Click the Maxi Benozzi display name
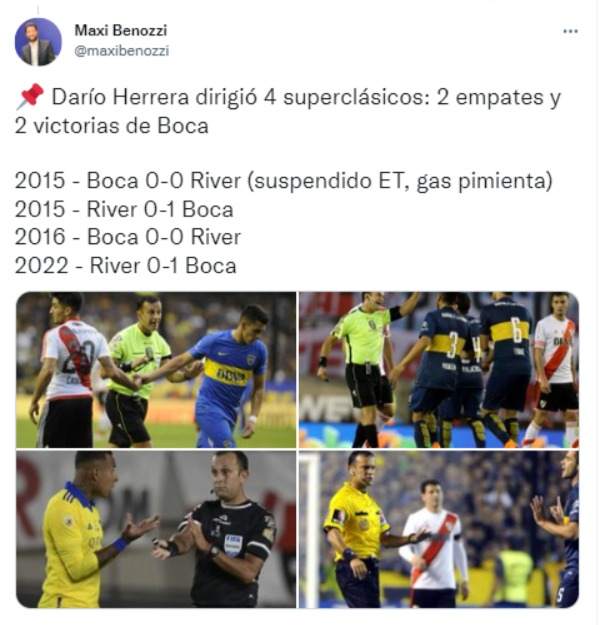This screenshot has width=603, height=625. (x=121, y=30)
